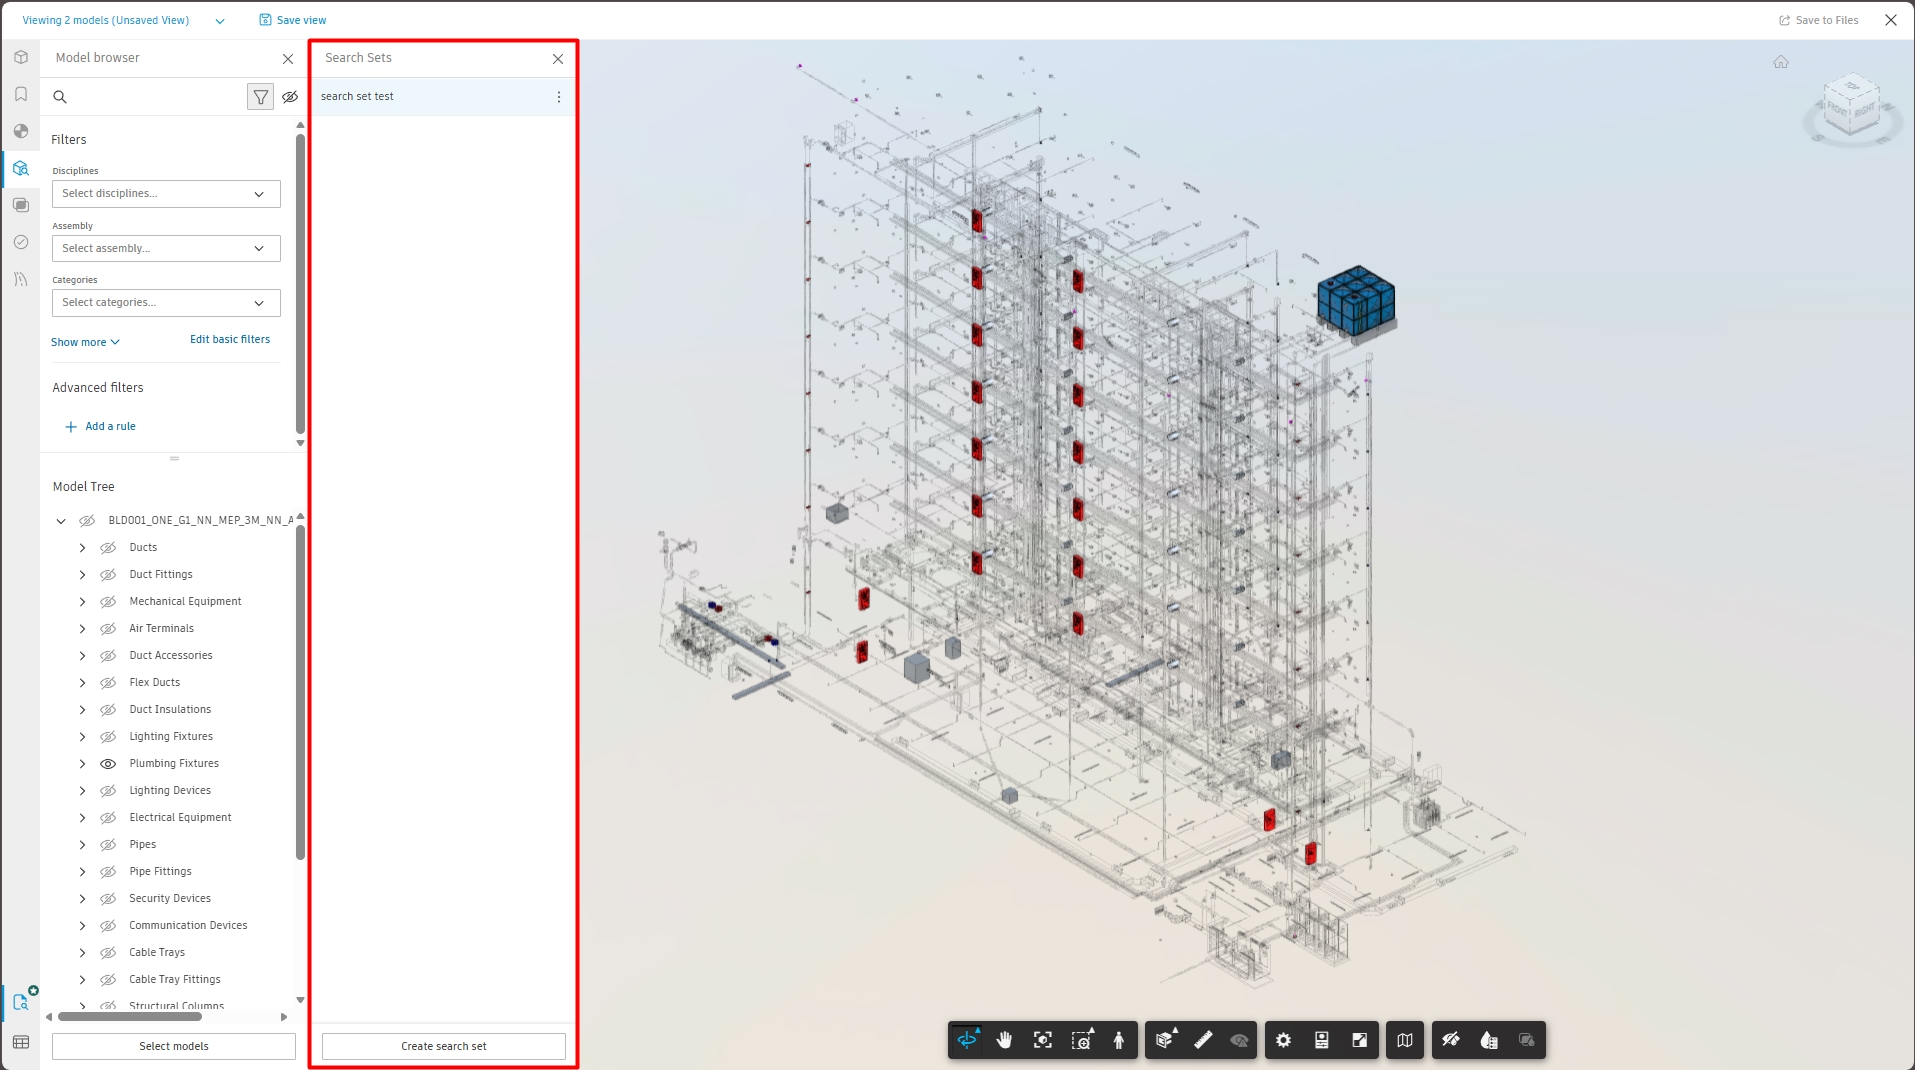Click the Select models button
The width and height of the screenshot is (1915, 1070).
(174, 1046)
